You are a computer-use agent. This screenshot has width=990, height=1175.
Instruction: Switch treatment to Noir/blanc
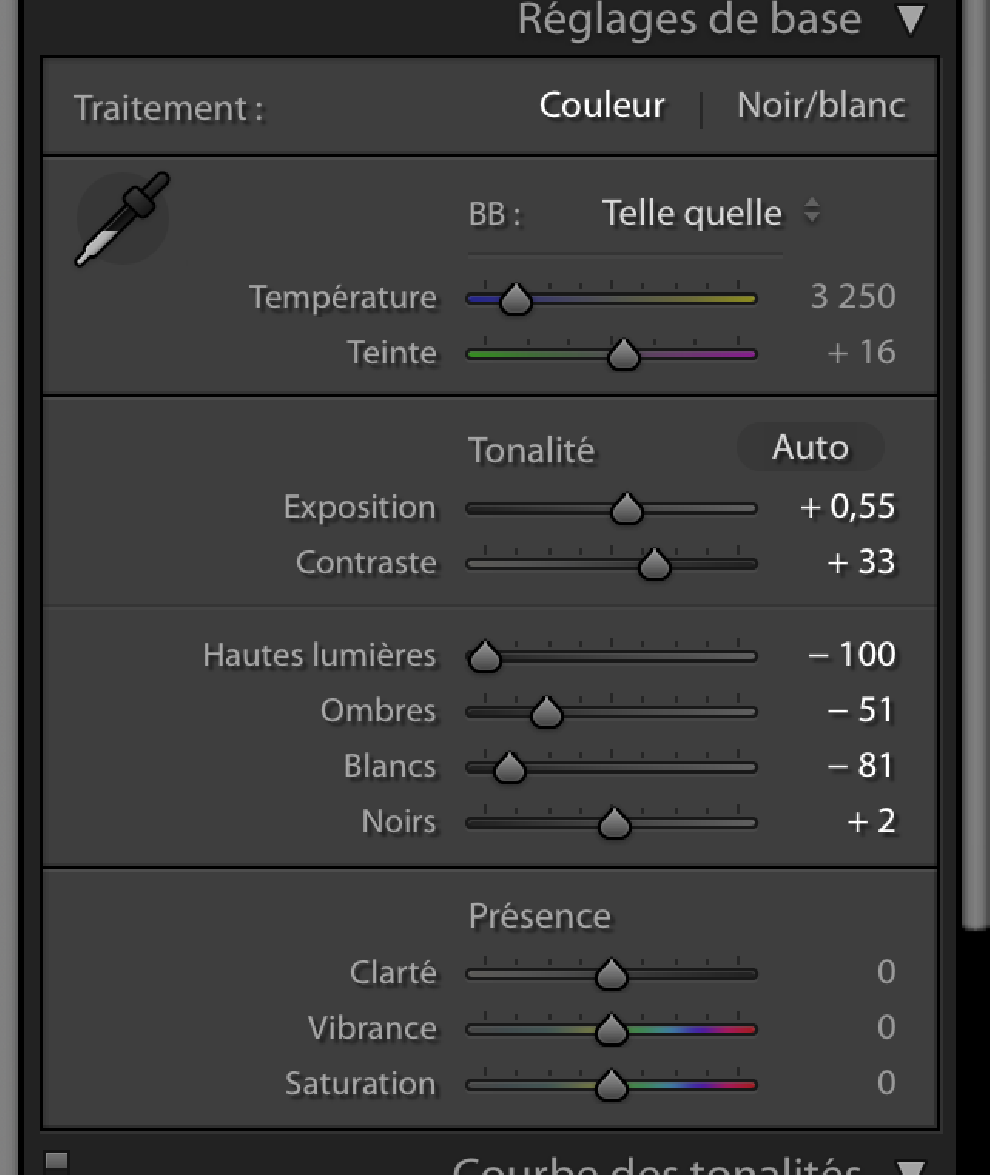click(821, 105)
